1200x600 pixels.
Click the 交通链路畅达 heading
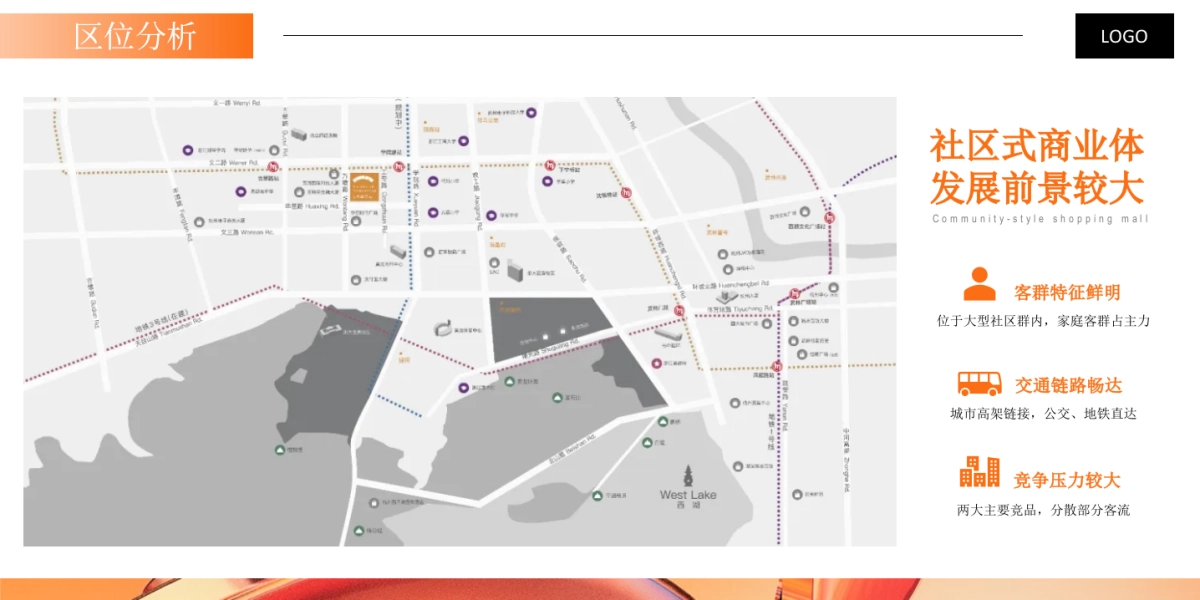click(1068, 385)
